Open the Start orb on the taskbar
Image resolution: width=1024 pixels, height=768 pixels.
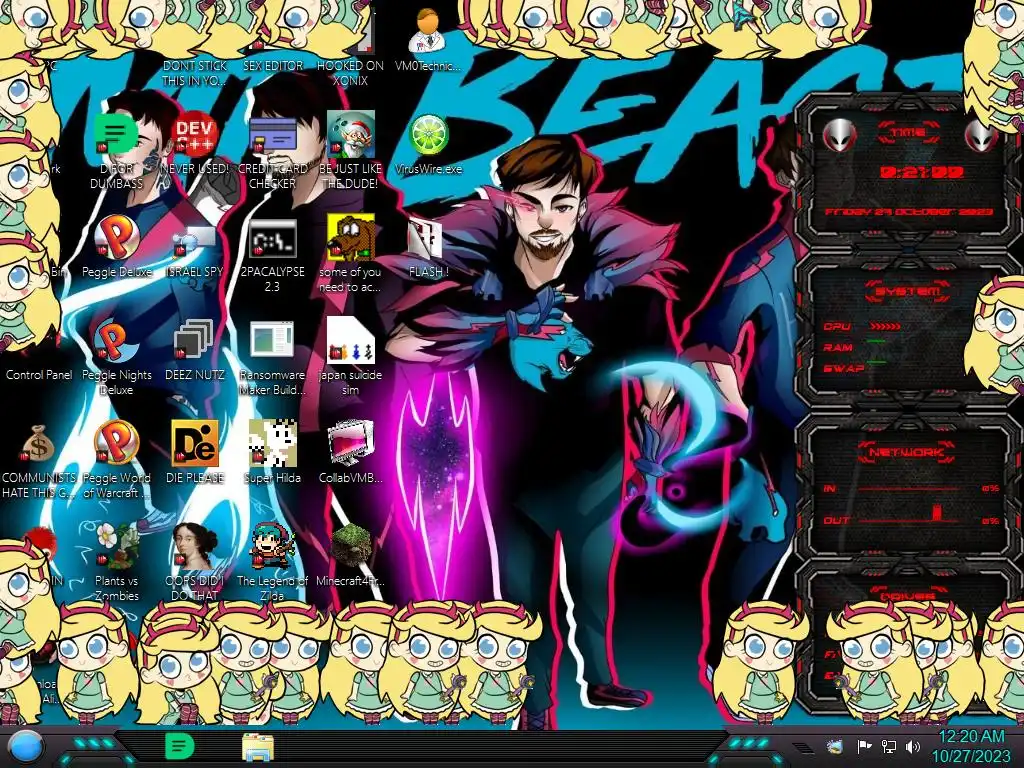tap(26, 747)
